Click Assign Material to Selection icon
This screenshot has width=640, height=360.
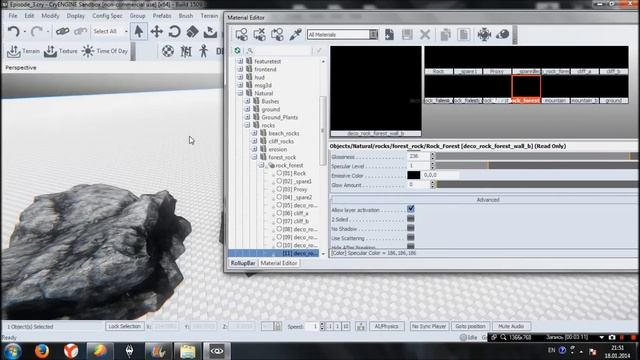(241, 34)
